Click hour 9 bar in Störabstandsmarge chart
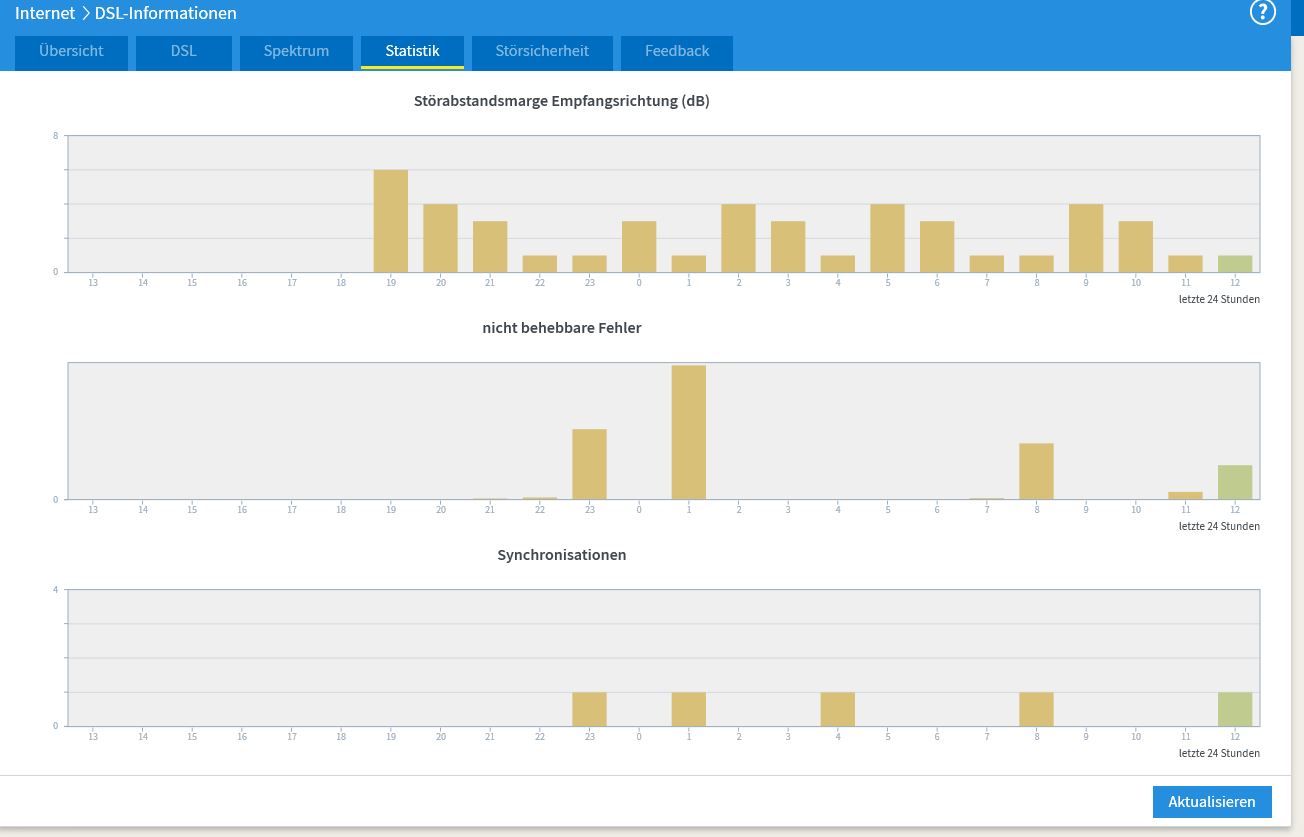The height and width of the screenshot is (837, 1304). click(1086, 238)
